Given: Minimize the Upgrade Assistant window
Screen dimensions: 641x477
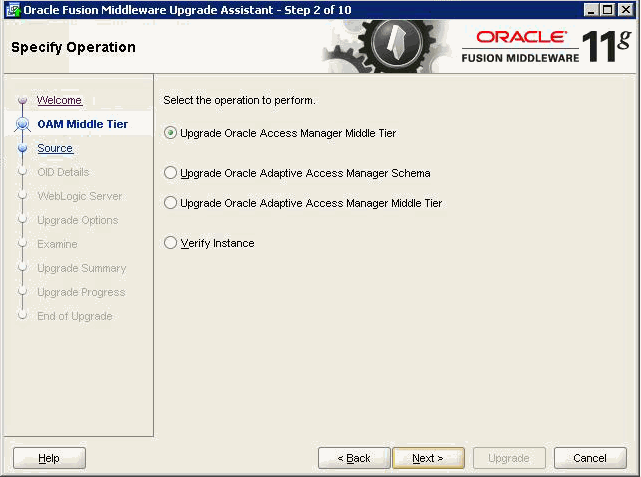Looking at the screenshot, I should pyautogui.click(x=591, y=10).
